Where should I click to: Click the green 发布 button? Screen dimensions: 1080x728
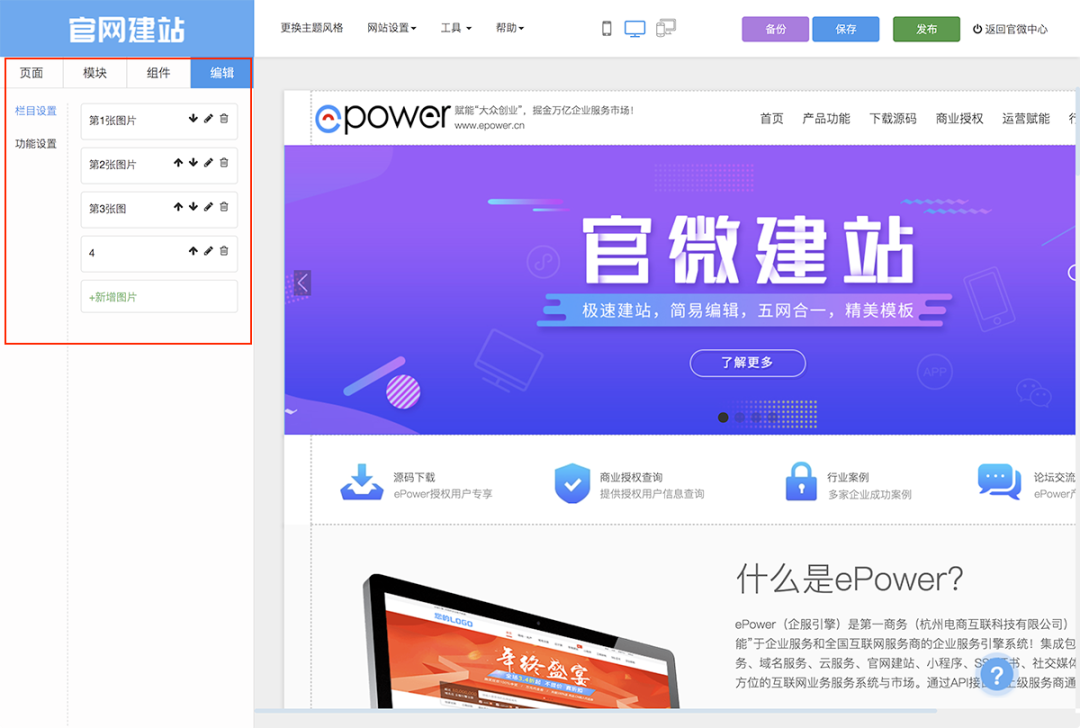(x=926, y=29)
